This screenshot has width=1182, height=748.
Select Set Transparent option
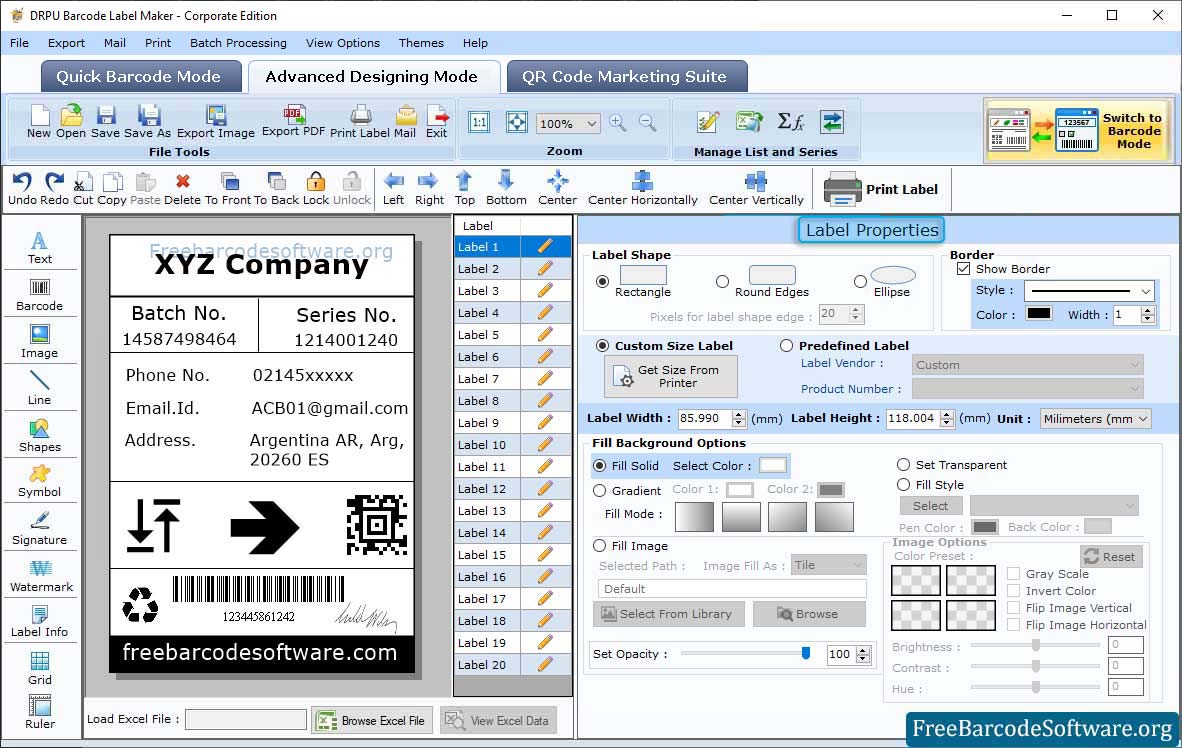[x=903, y=464]
